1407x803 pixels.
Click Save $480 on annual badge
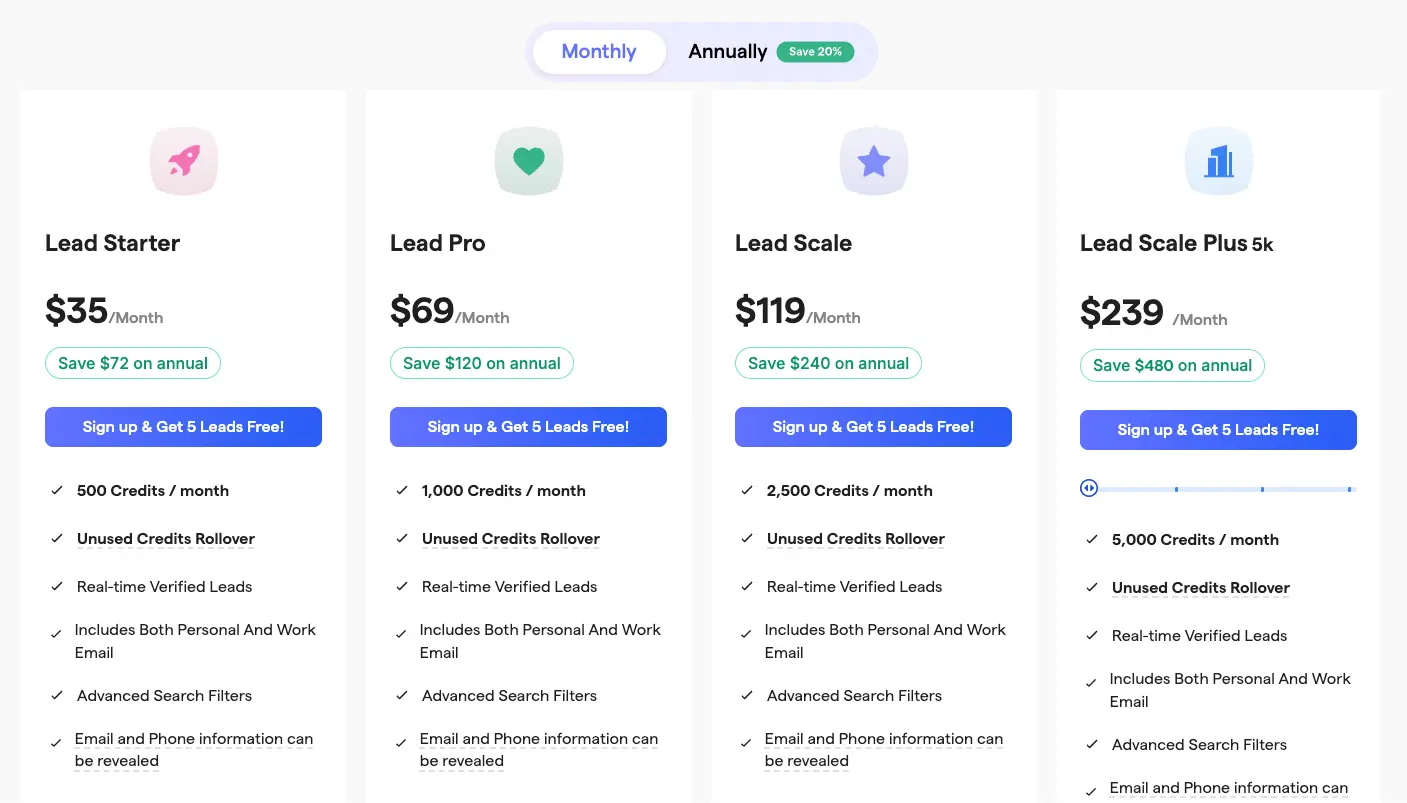coord(1172,366)
